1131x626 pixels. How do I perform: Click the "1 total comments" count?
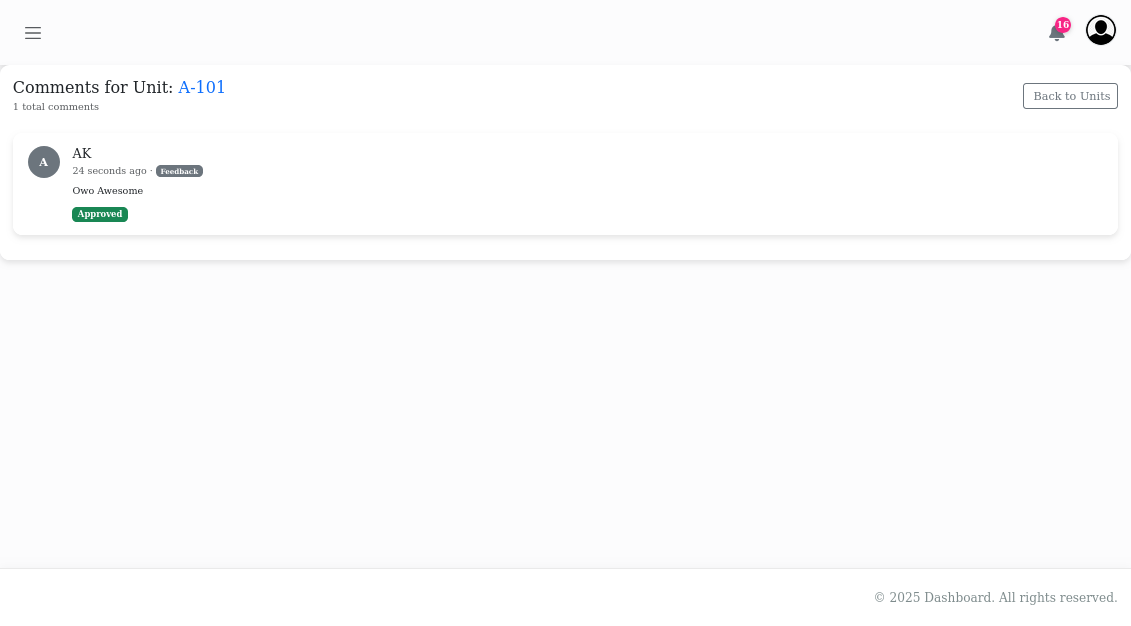pyautogui.click(x=56, y=107)
